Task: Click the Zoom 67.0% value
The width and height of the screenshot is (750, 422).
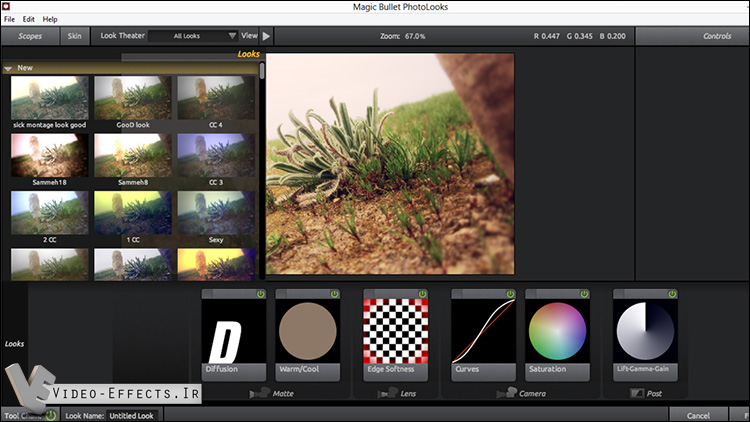Action: pyautogui.click(x=415, y=36)
